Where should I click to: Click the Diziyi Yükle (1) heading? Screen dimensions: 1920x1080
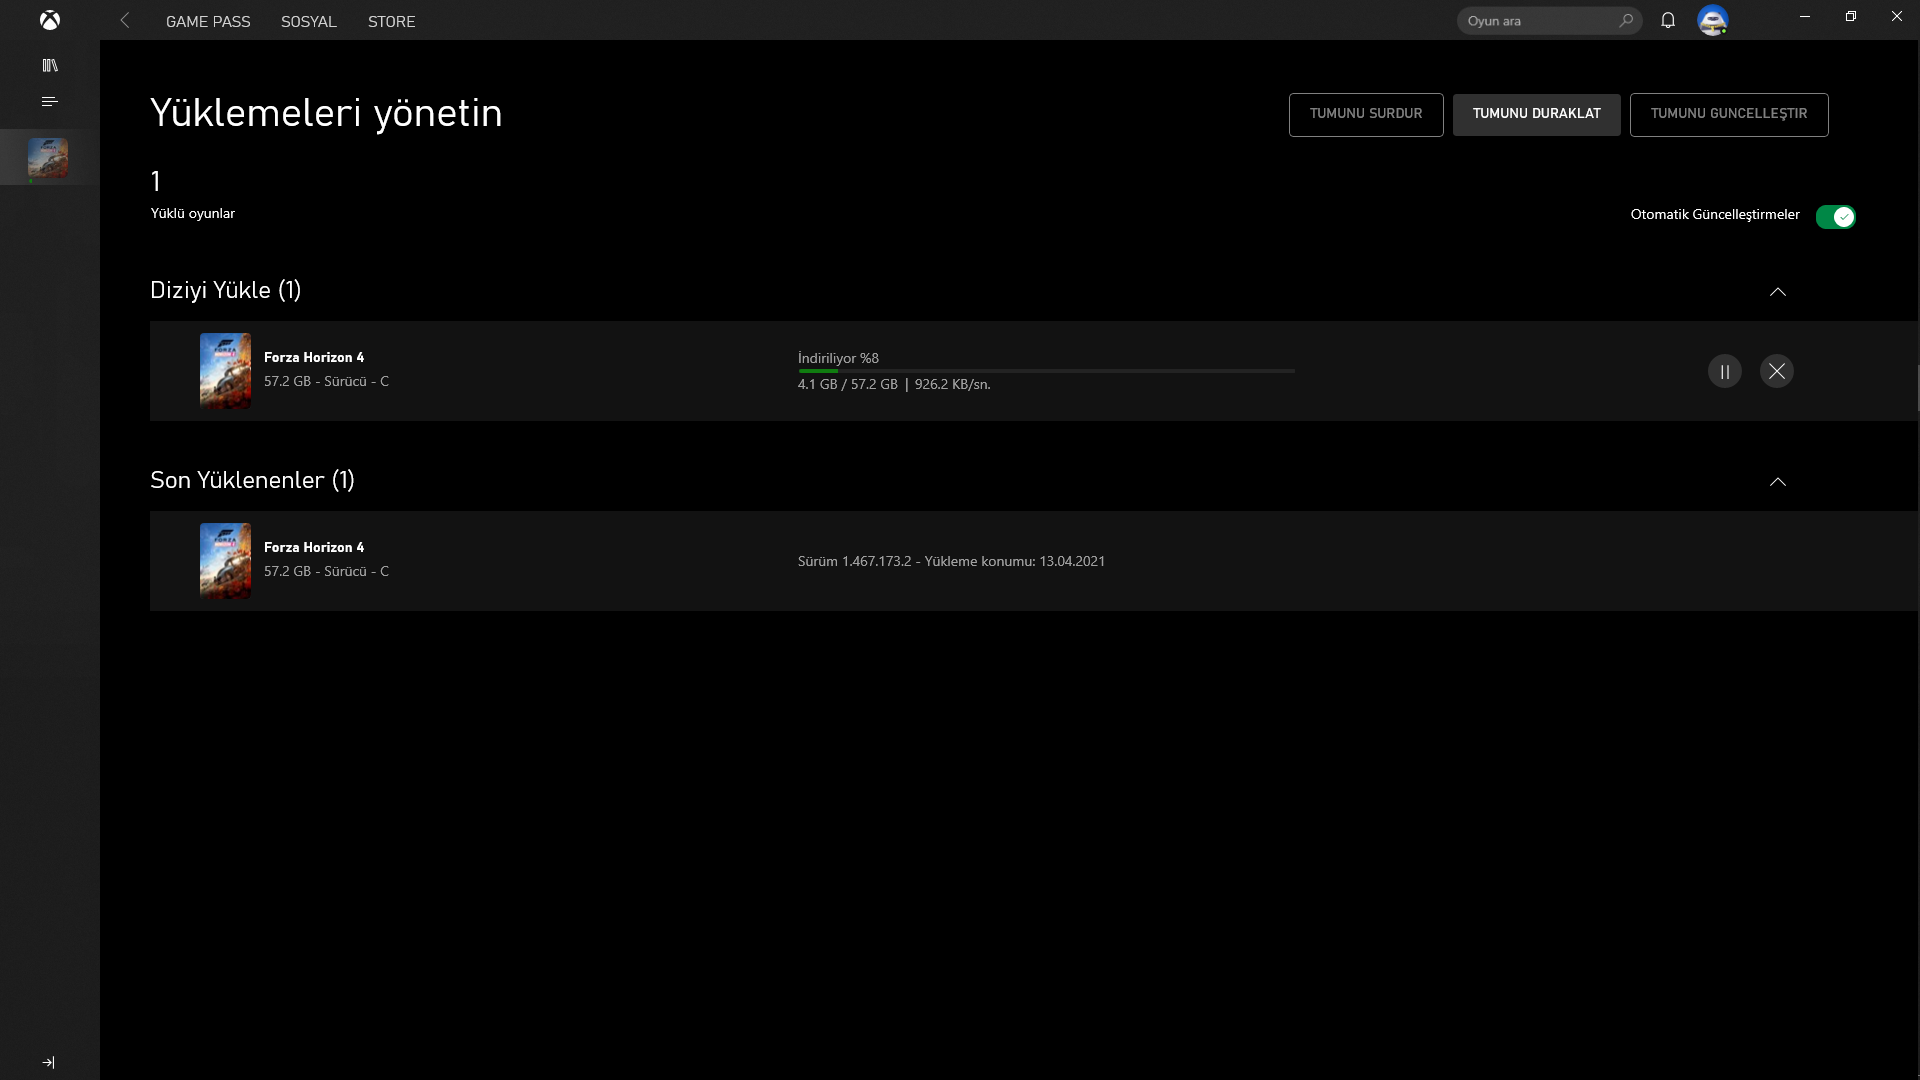[x=225, y=290]
